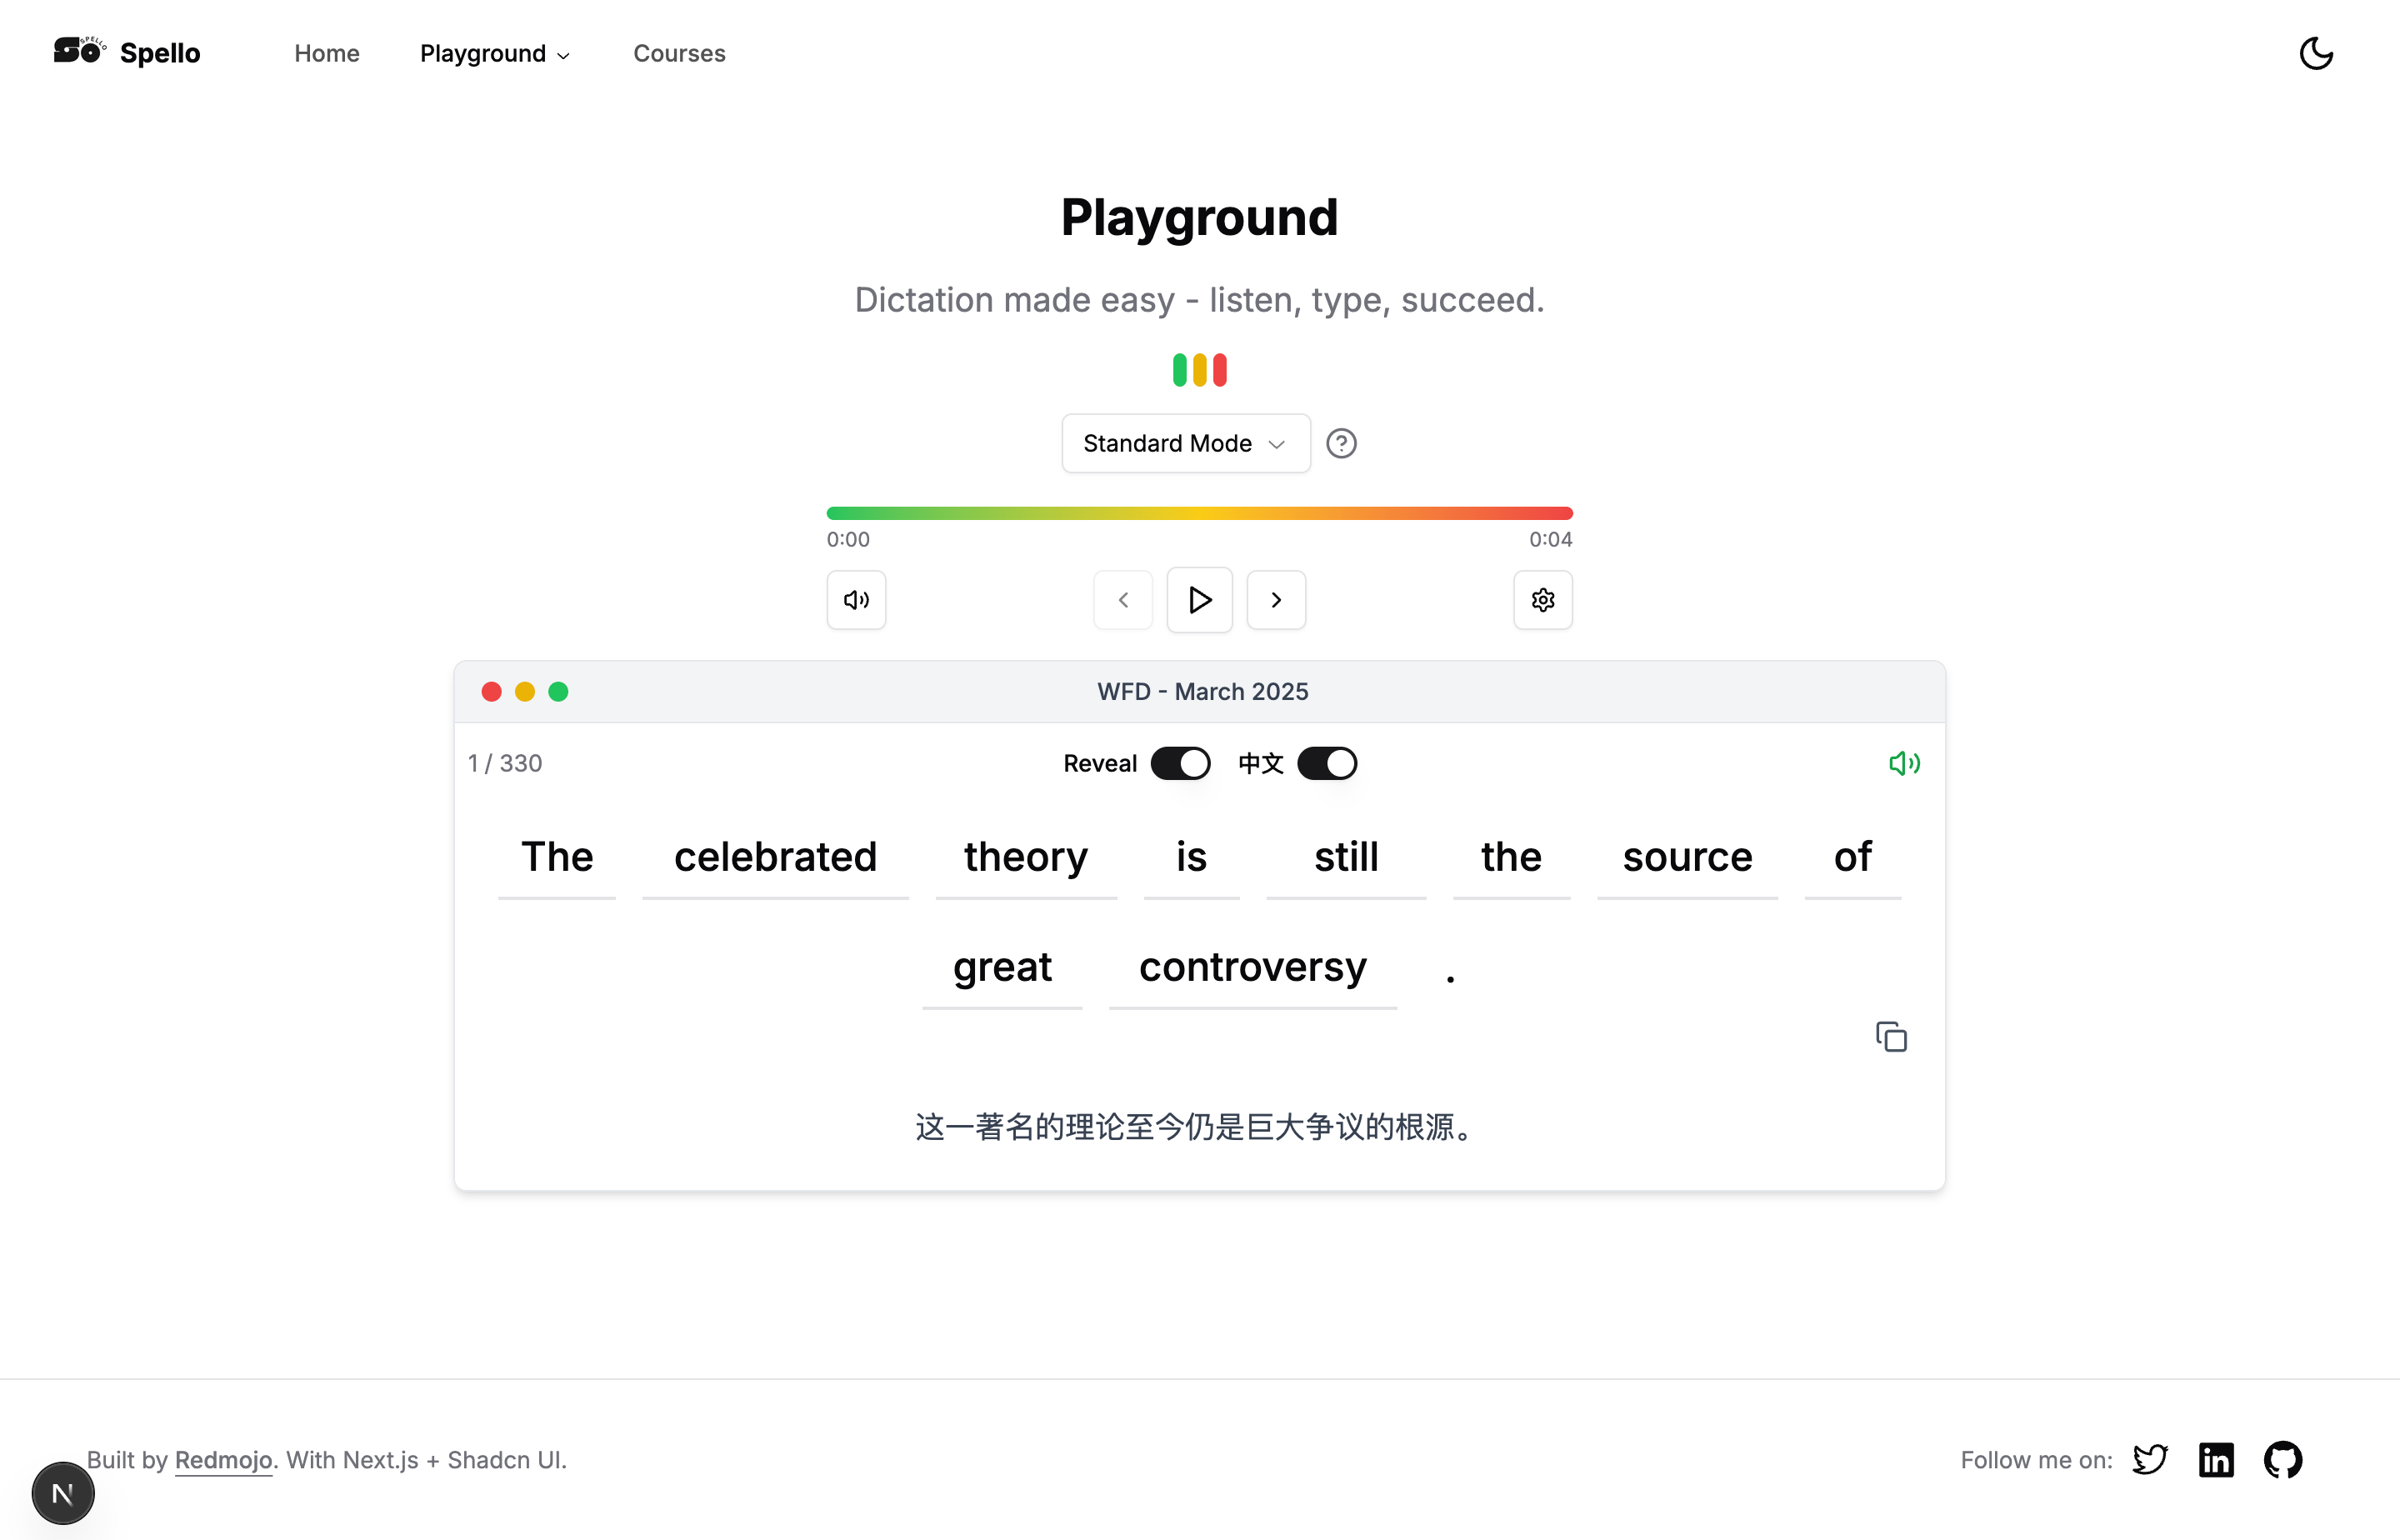Open the Twitter profile icon

point(2149,1460)
